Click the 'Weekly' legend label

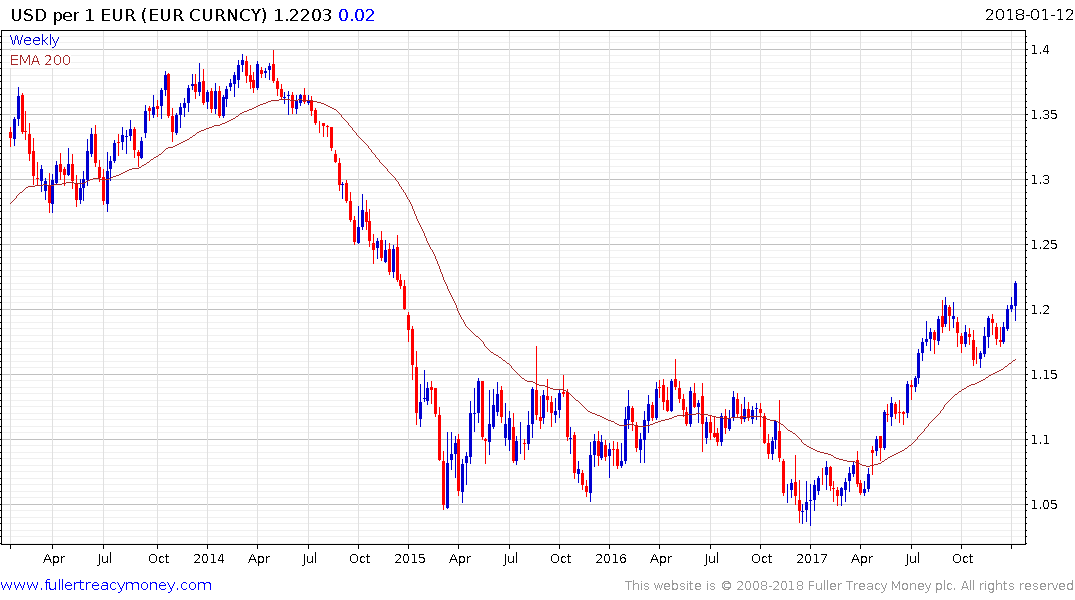[x=34, y=40]
